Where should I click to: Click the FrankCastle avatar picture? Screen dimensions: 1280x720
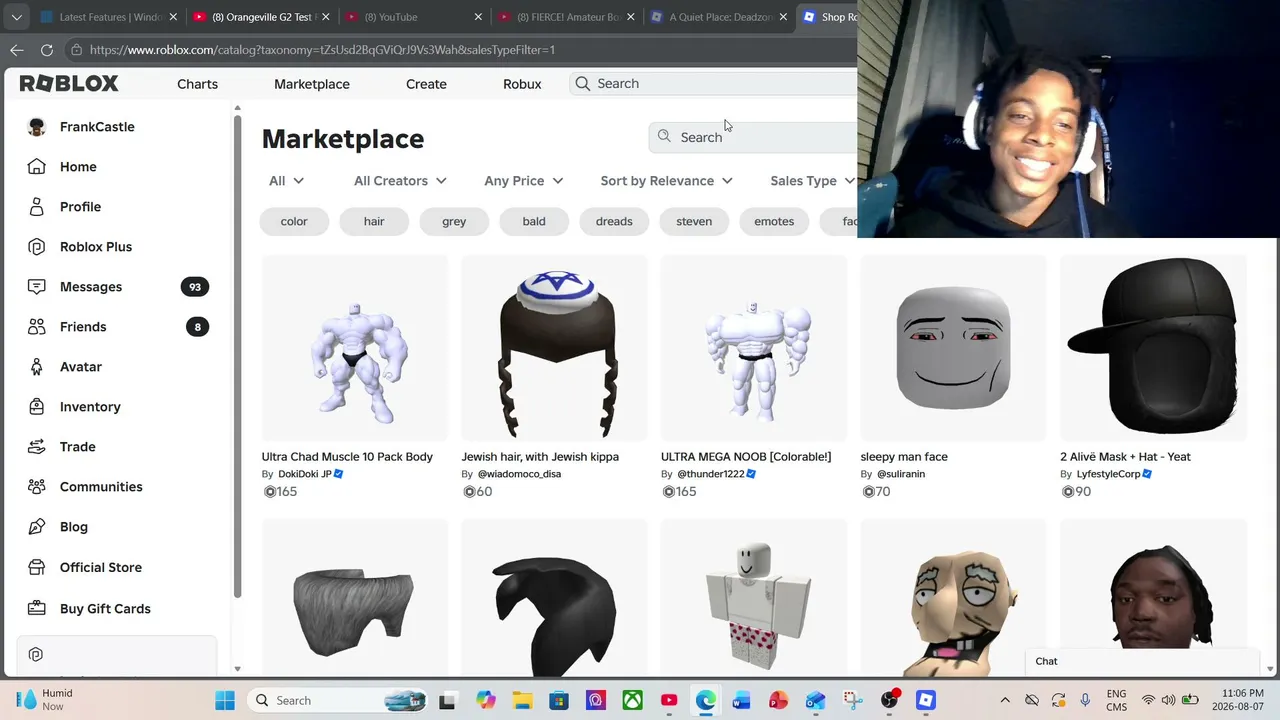[37, 127]
